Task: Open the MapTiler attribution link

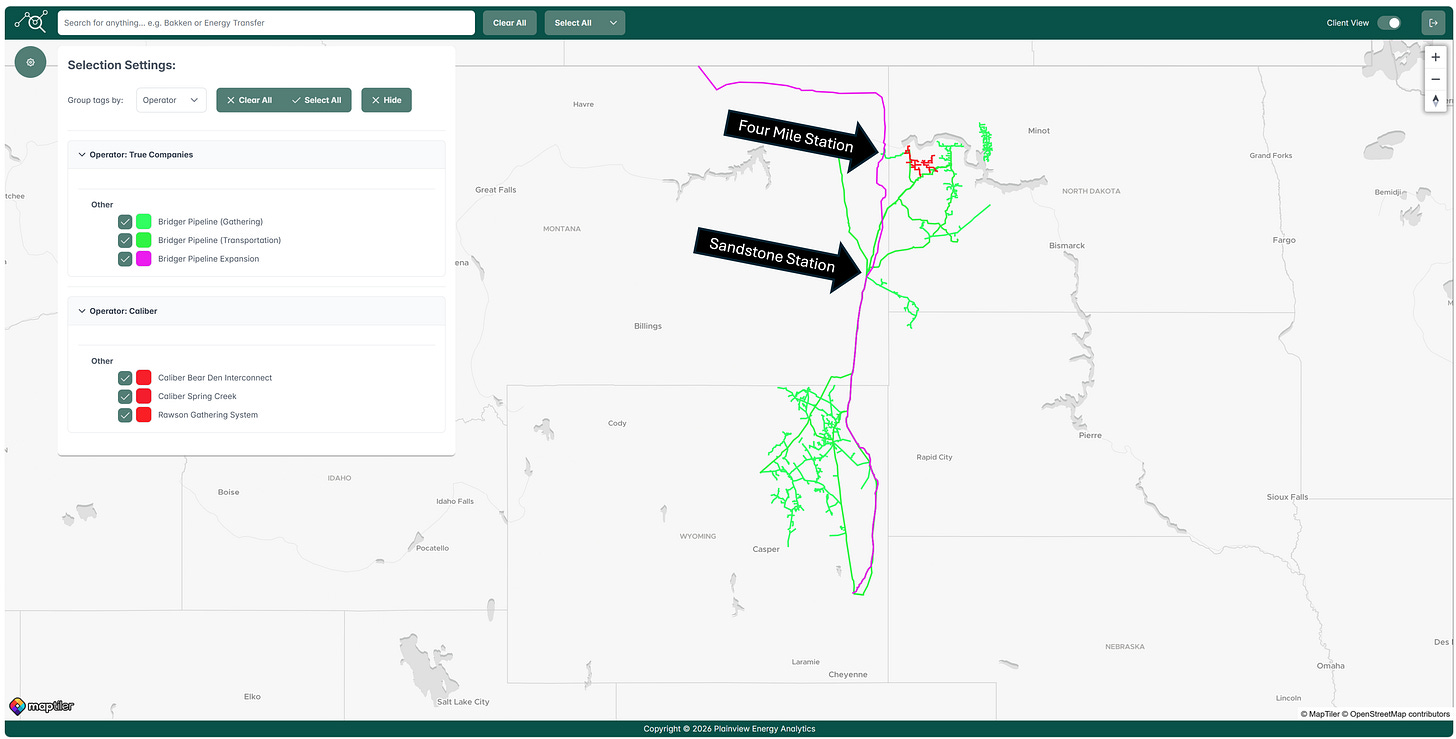Action: pyautogui.click(x=1320, y=714)
